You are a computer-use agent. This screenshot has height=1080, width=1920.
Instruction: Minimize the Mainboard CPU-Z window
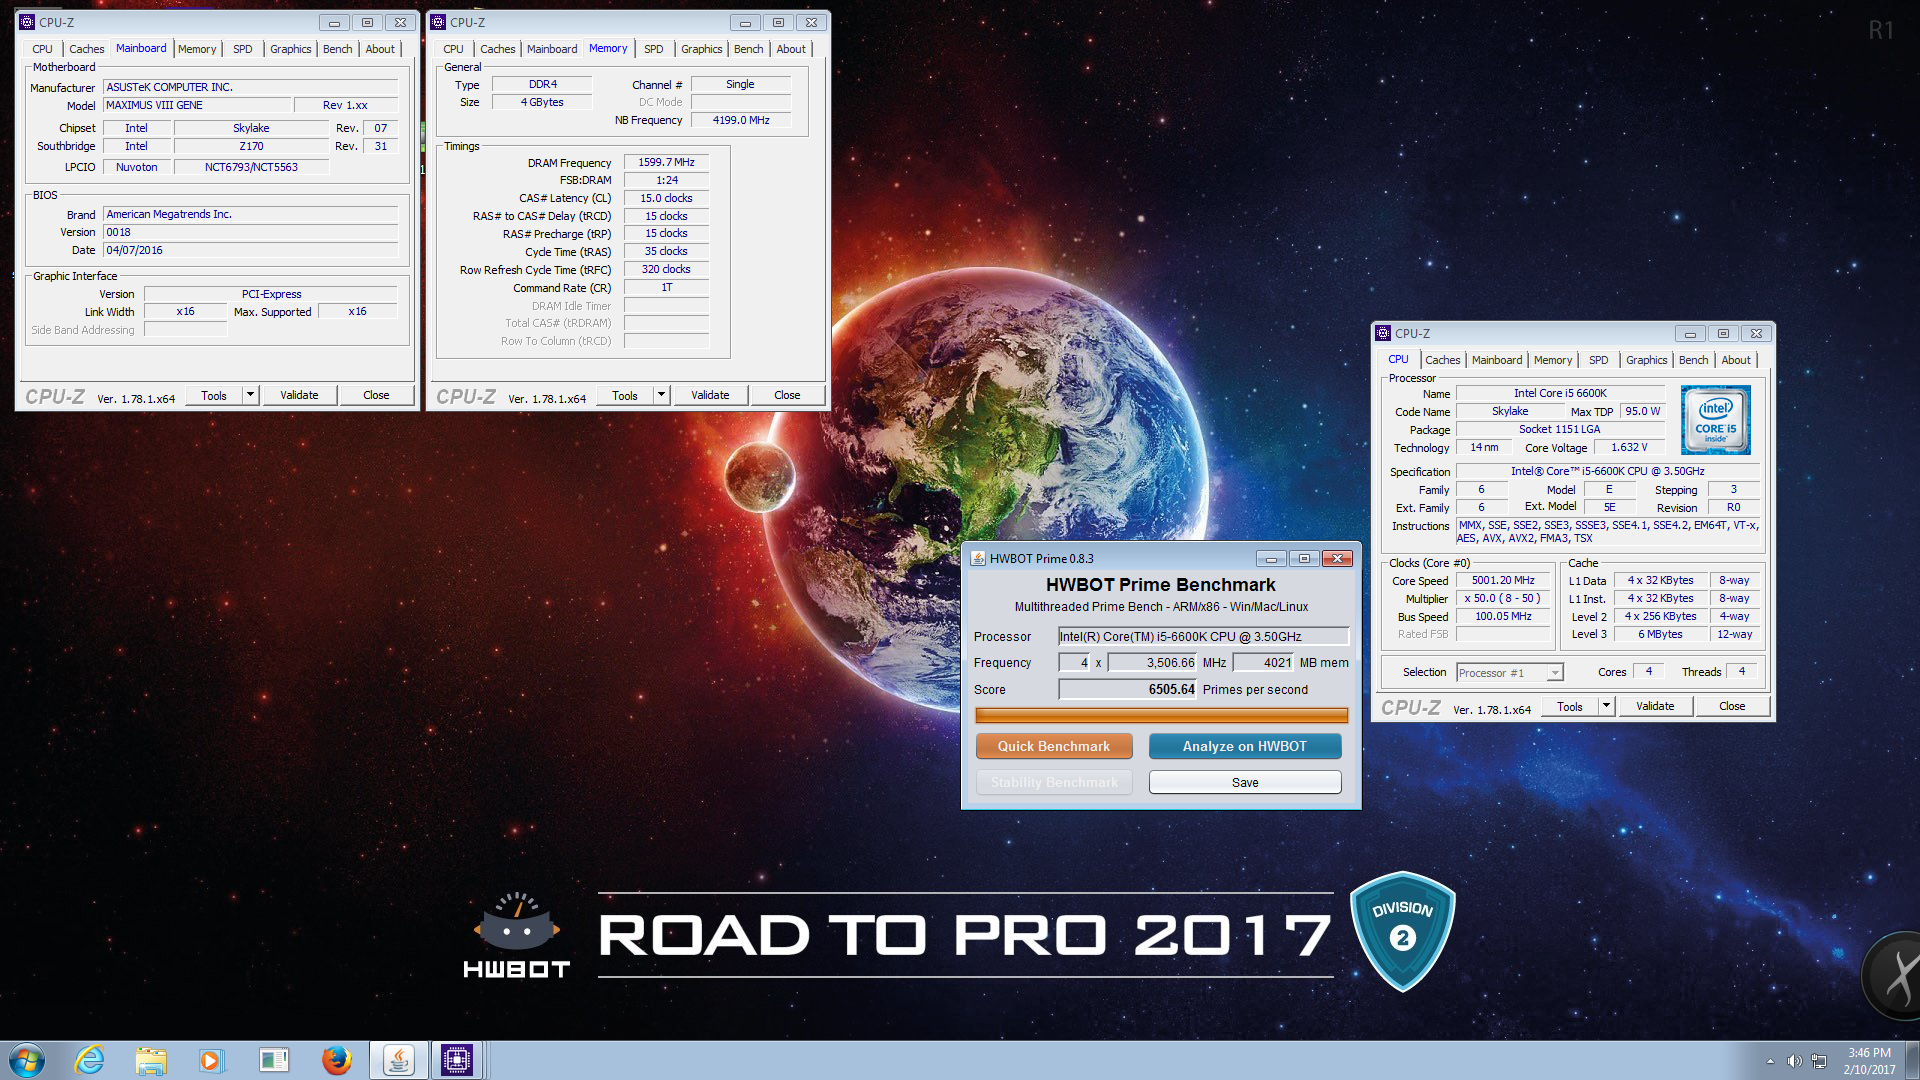click(x=334, y=23)
